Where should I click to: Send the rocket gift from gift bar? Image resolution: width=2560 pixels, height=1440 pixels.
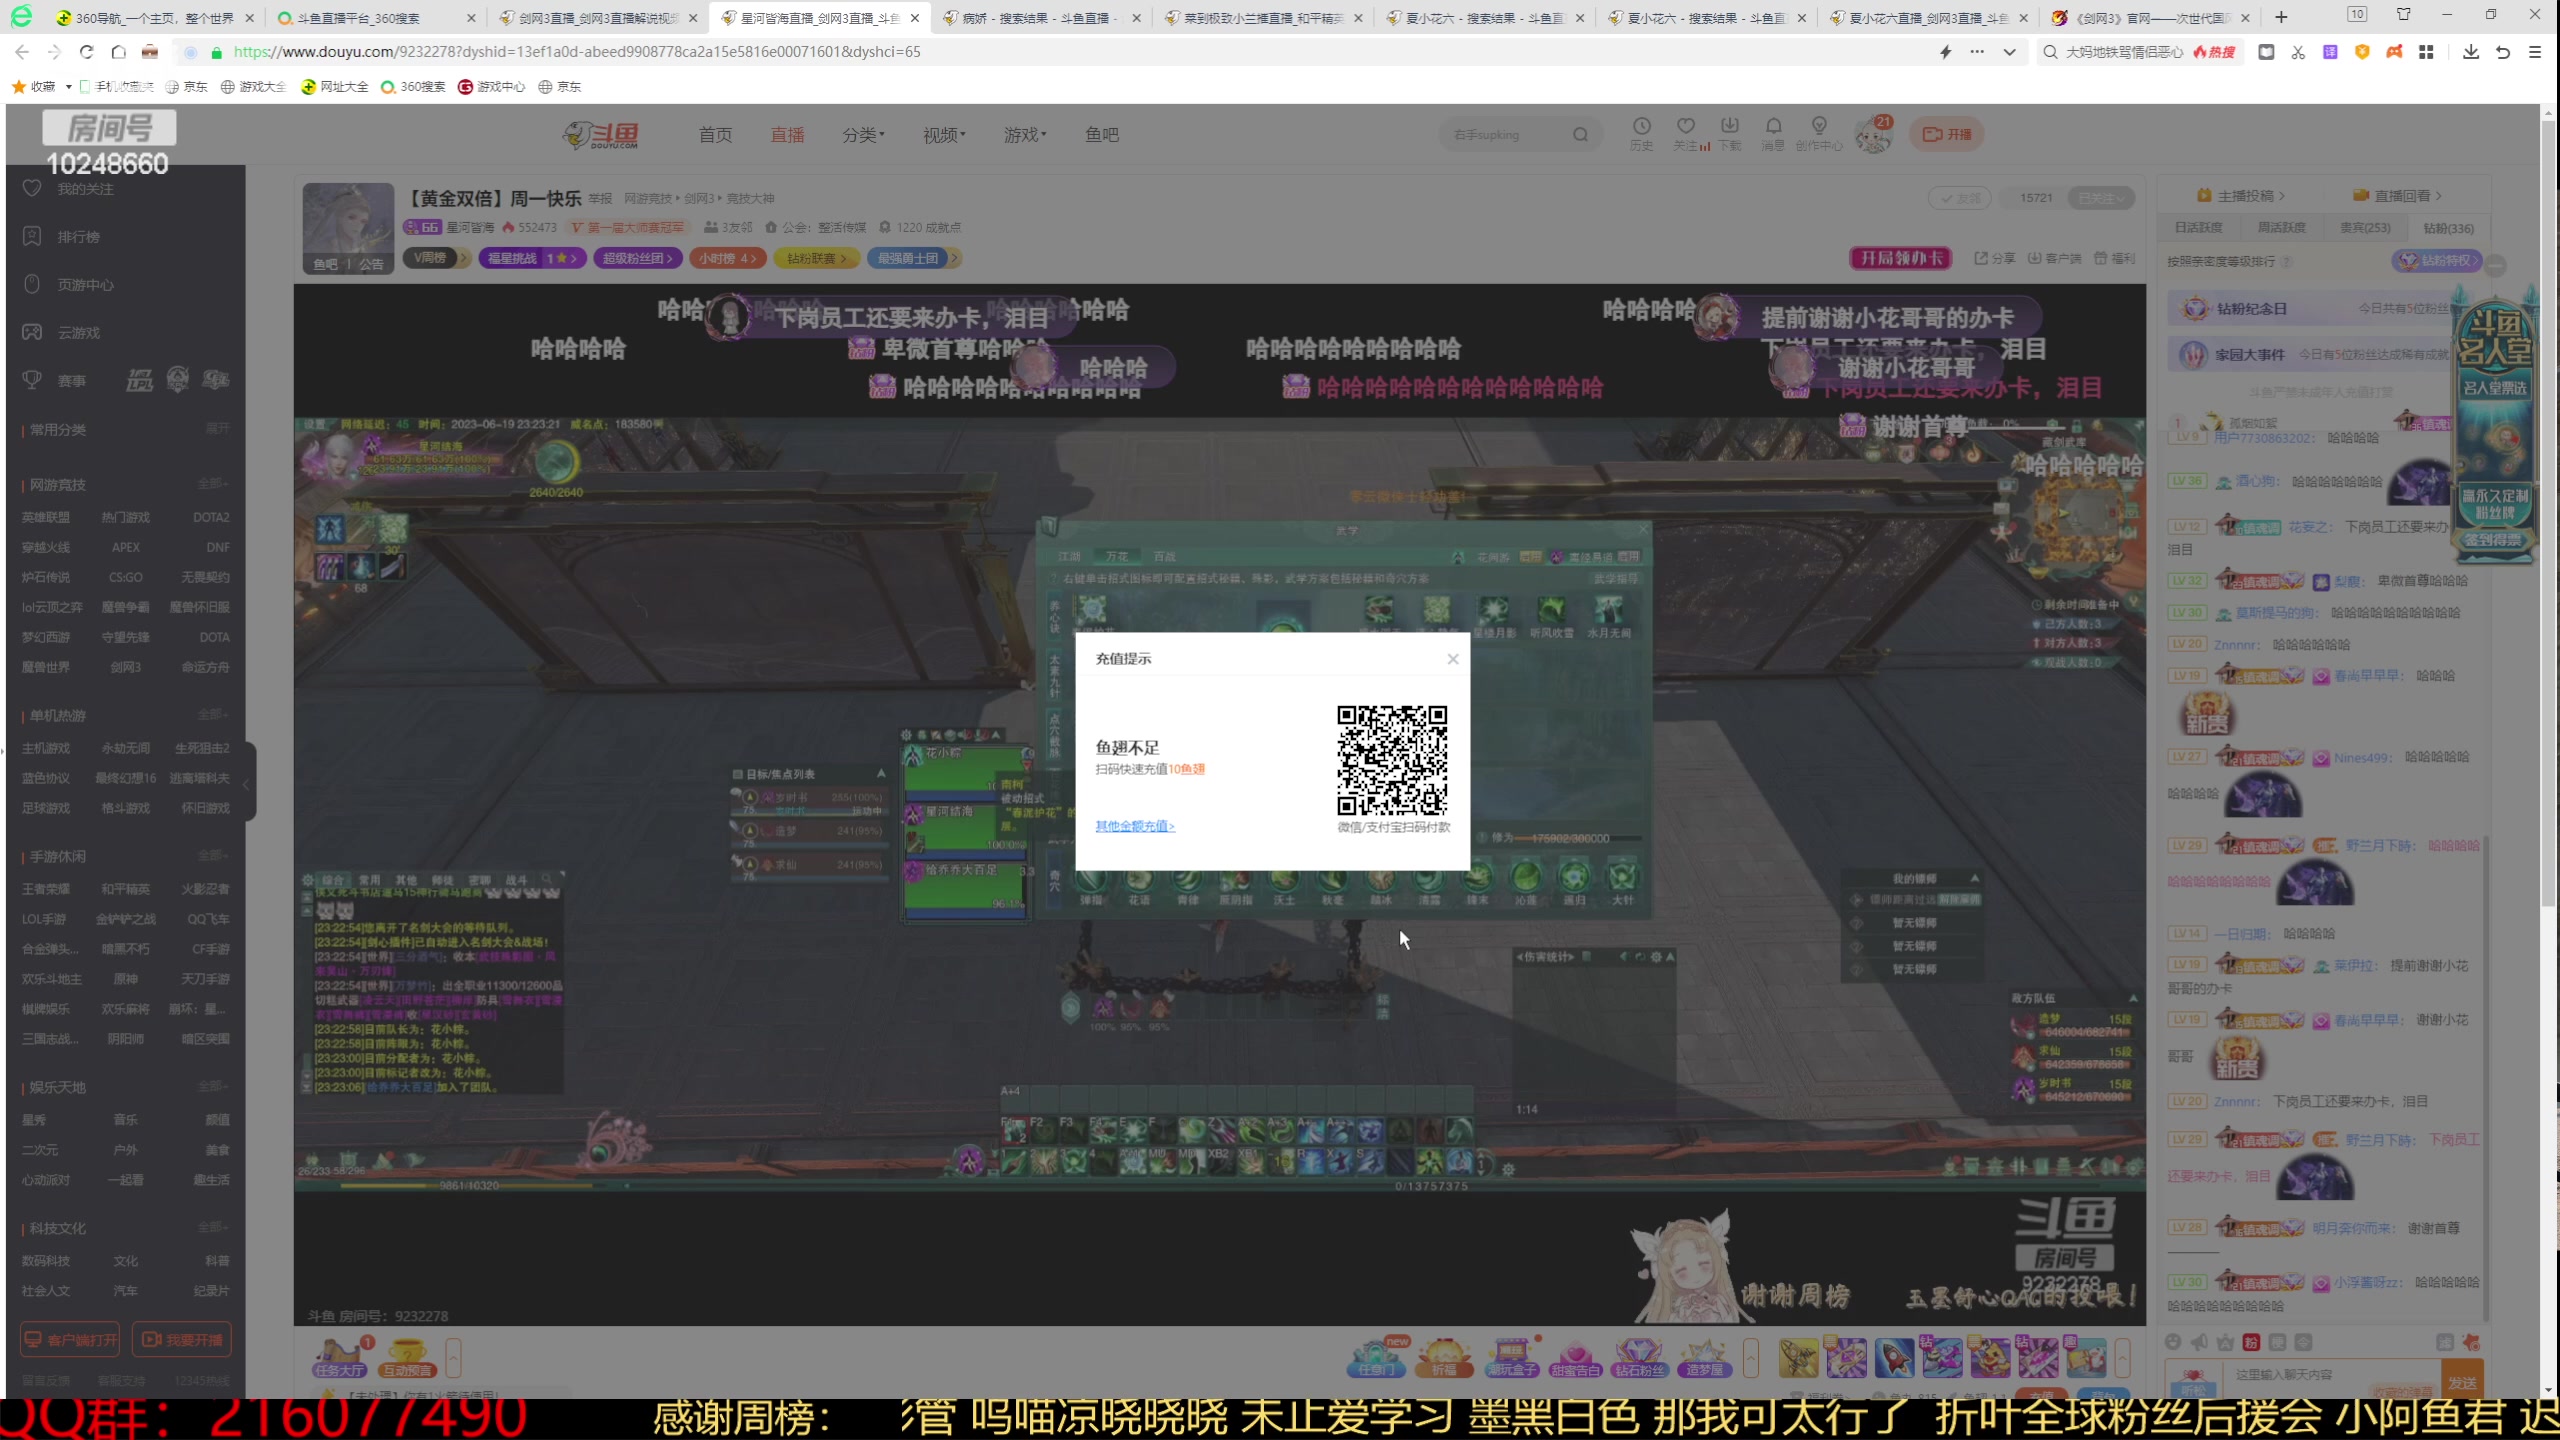[1894, 1358]
